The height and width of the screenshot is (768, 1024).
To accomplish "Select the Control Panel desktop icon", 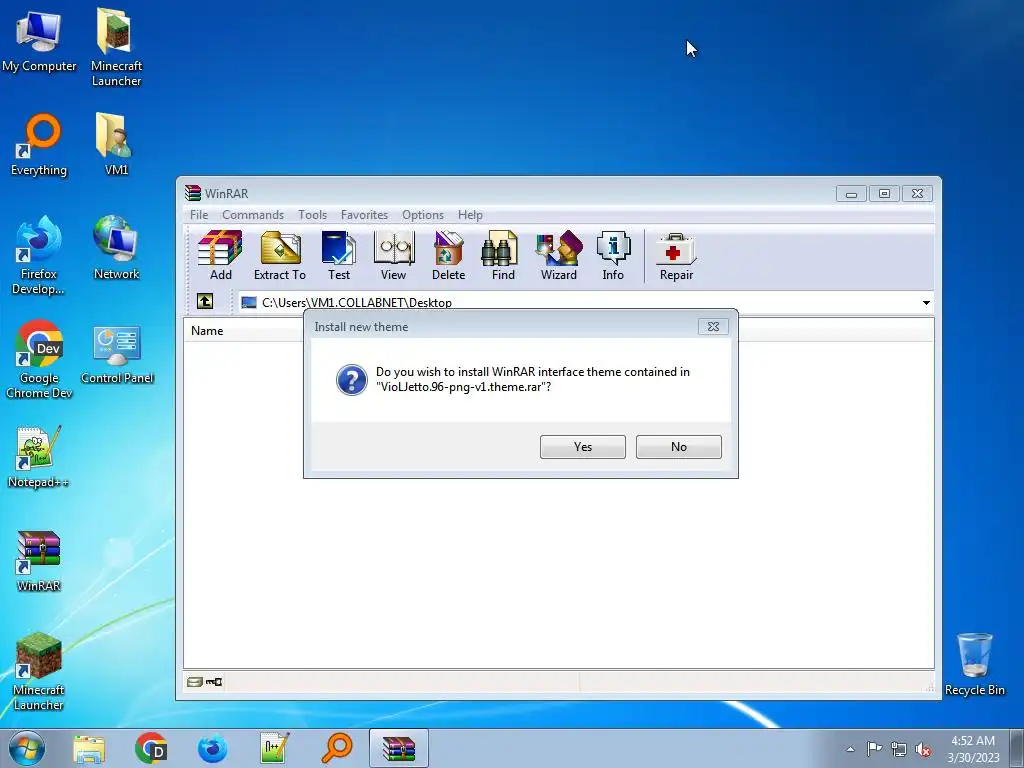I will [117, 355].
